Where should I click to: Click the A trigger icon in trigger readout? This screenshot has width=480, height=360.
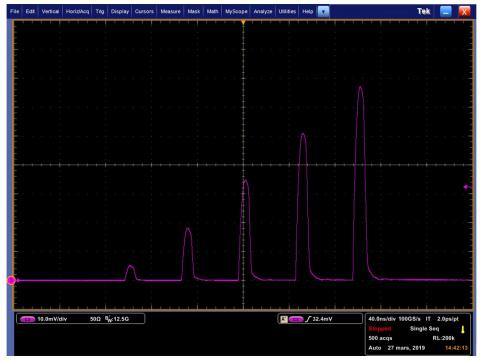click(284, 319)
